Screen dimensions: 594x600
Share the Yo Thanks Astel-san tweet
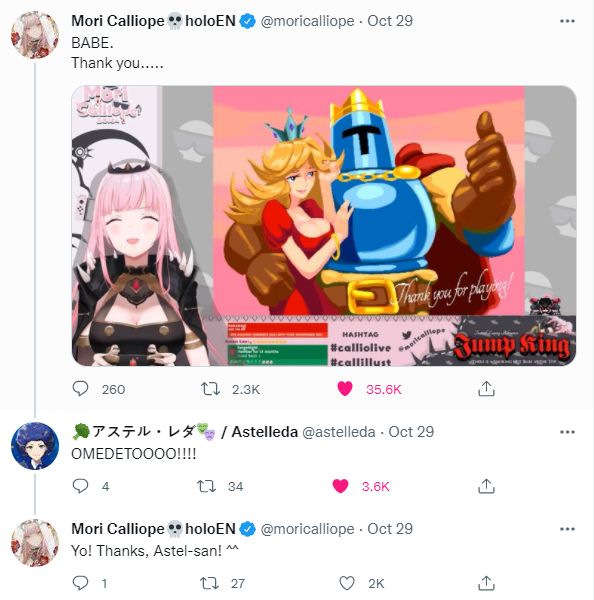pos(486,583)
